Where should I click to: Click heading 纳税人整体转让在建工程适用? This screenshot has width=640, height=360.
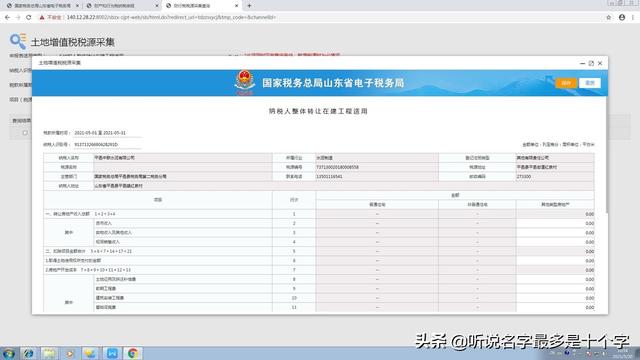pyautogui.click(x=318, y=111)
